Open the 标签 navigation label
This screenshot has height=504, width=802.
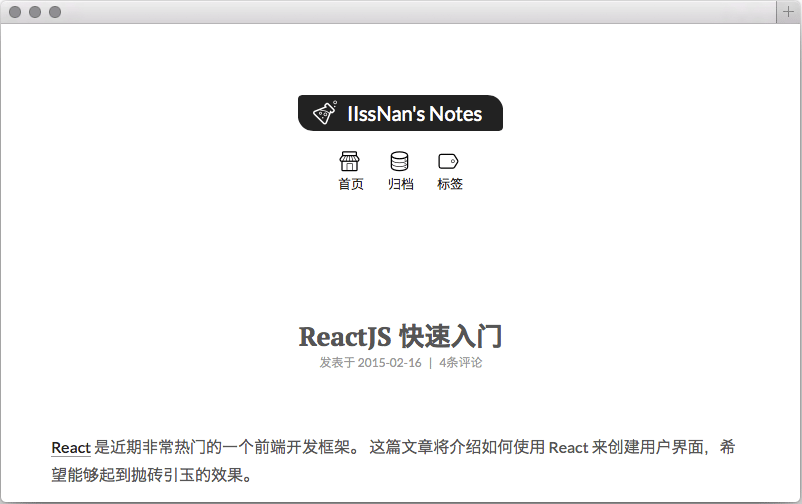pyautogui.click(x=449, y=184)
